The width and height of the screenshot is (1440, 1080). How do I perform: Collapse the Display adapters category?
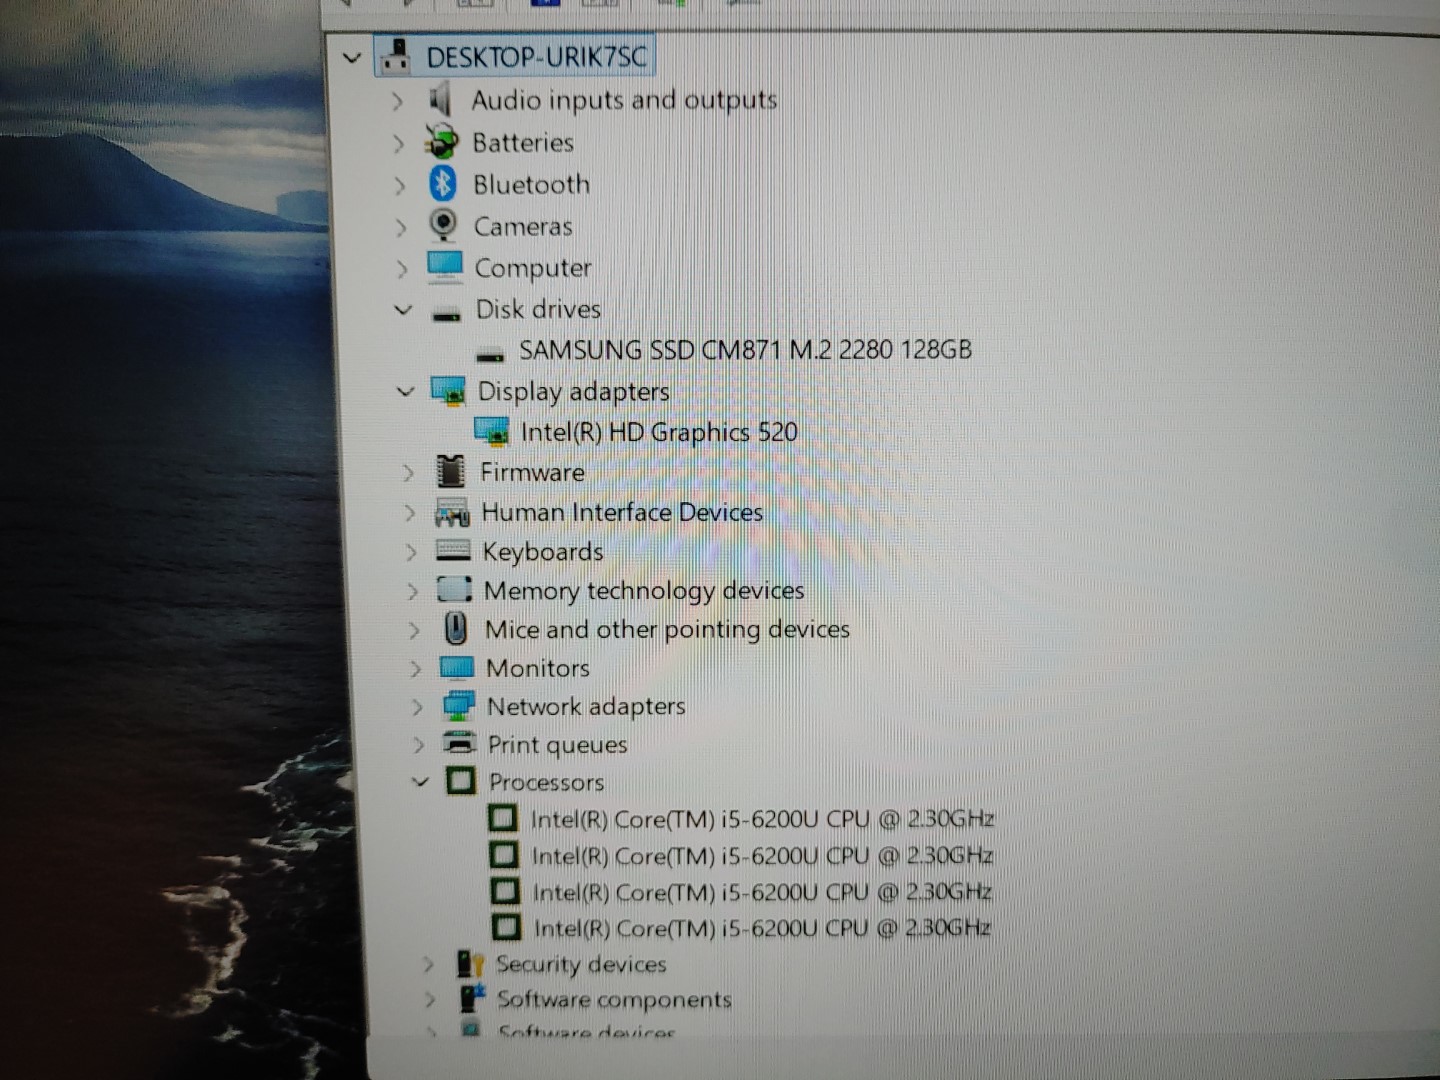click(x=405, y=391)
